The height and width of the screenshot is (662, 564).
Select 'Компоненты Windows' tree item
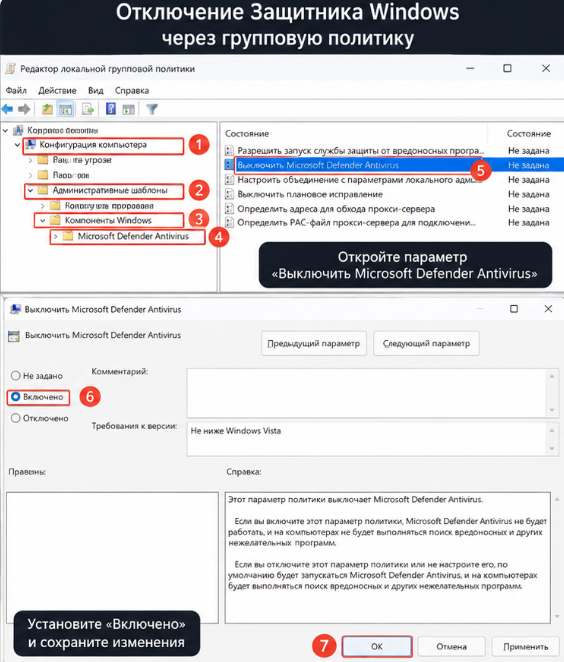click(108, 220)
